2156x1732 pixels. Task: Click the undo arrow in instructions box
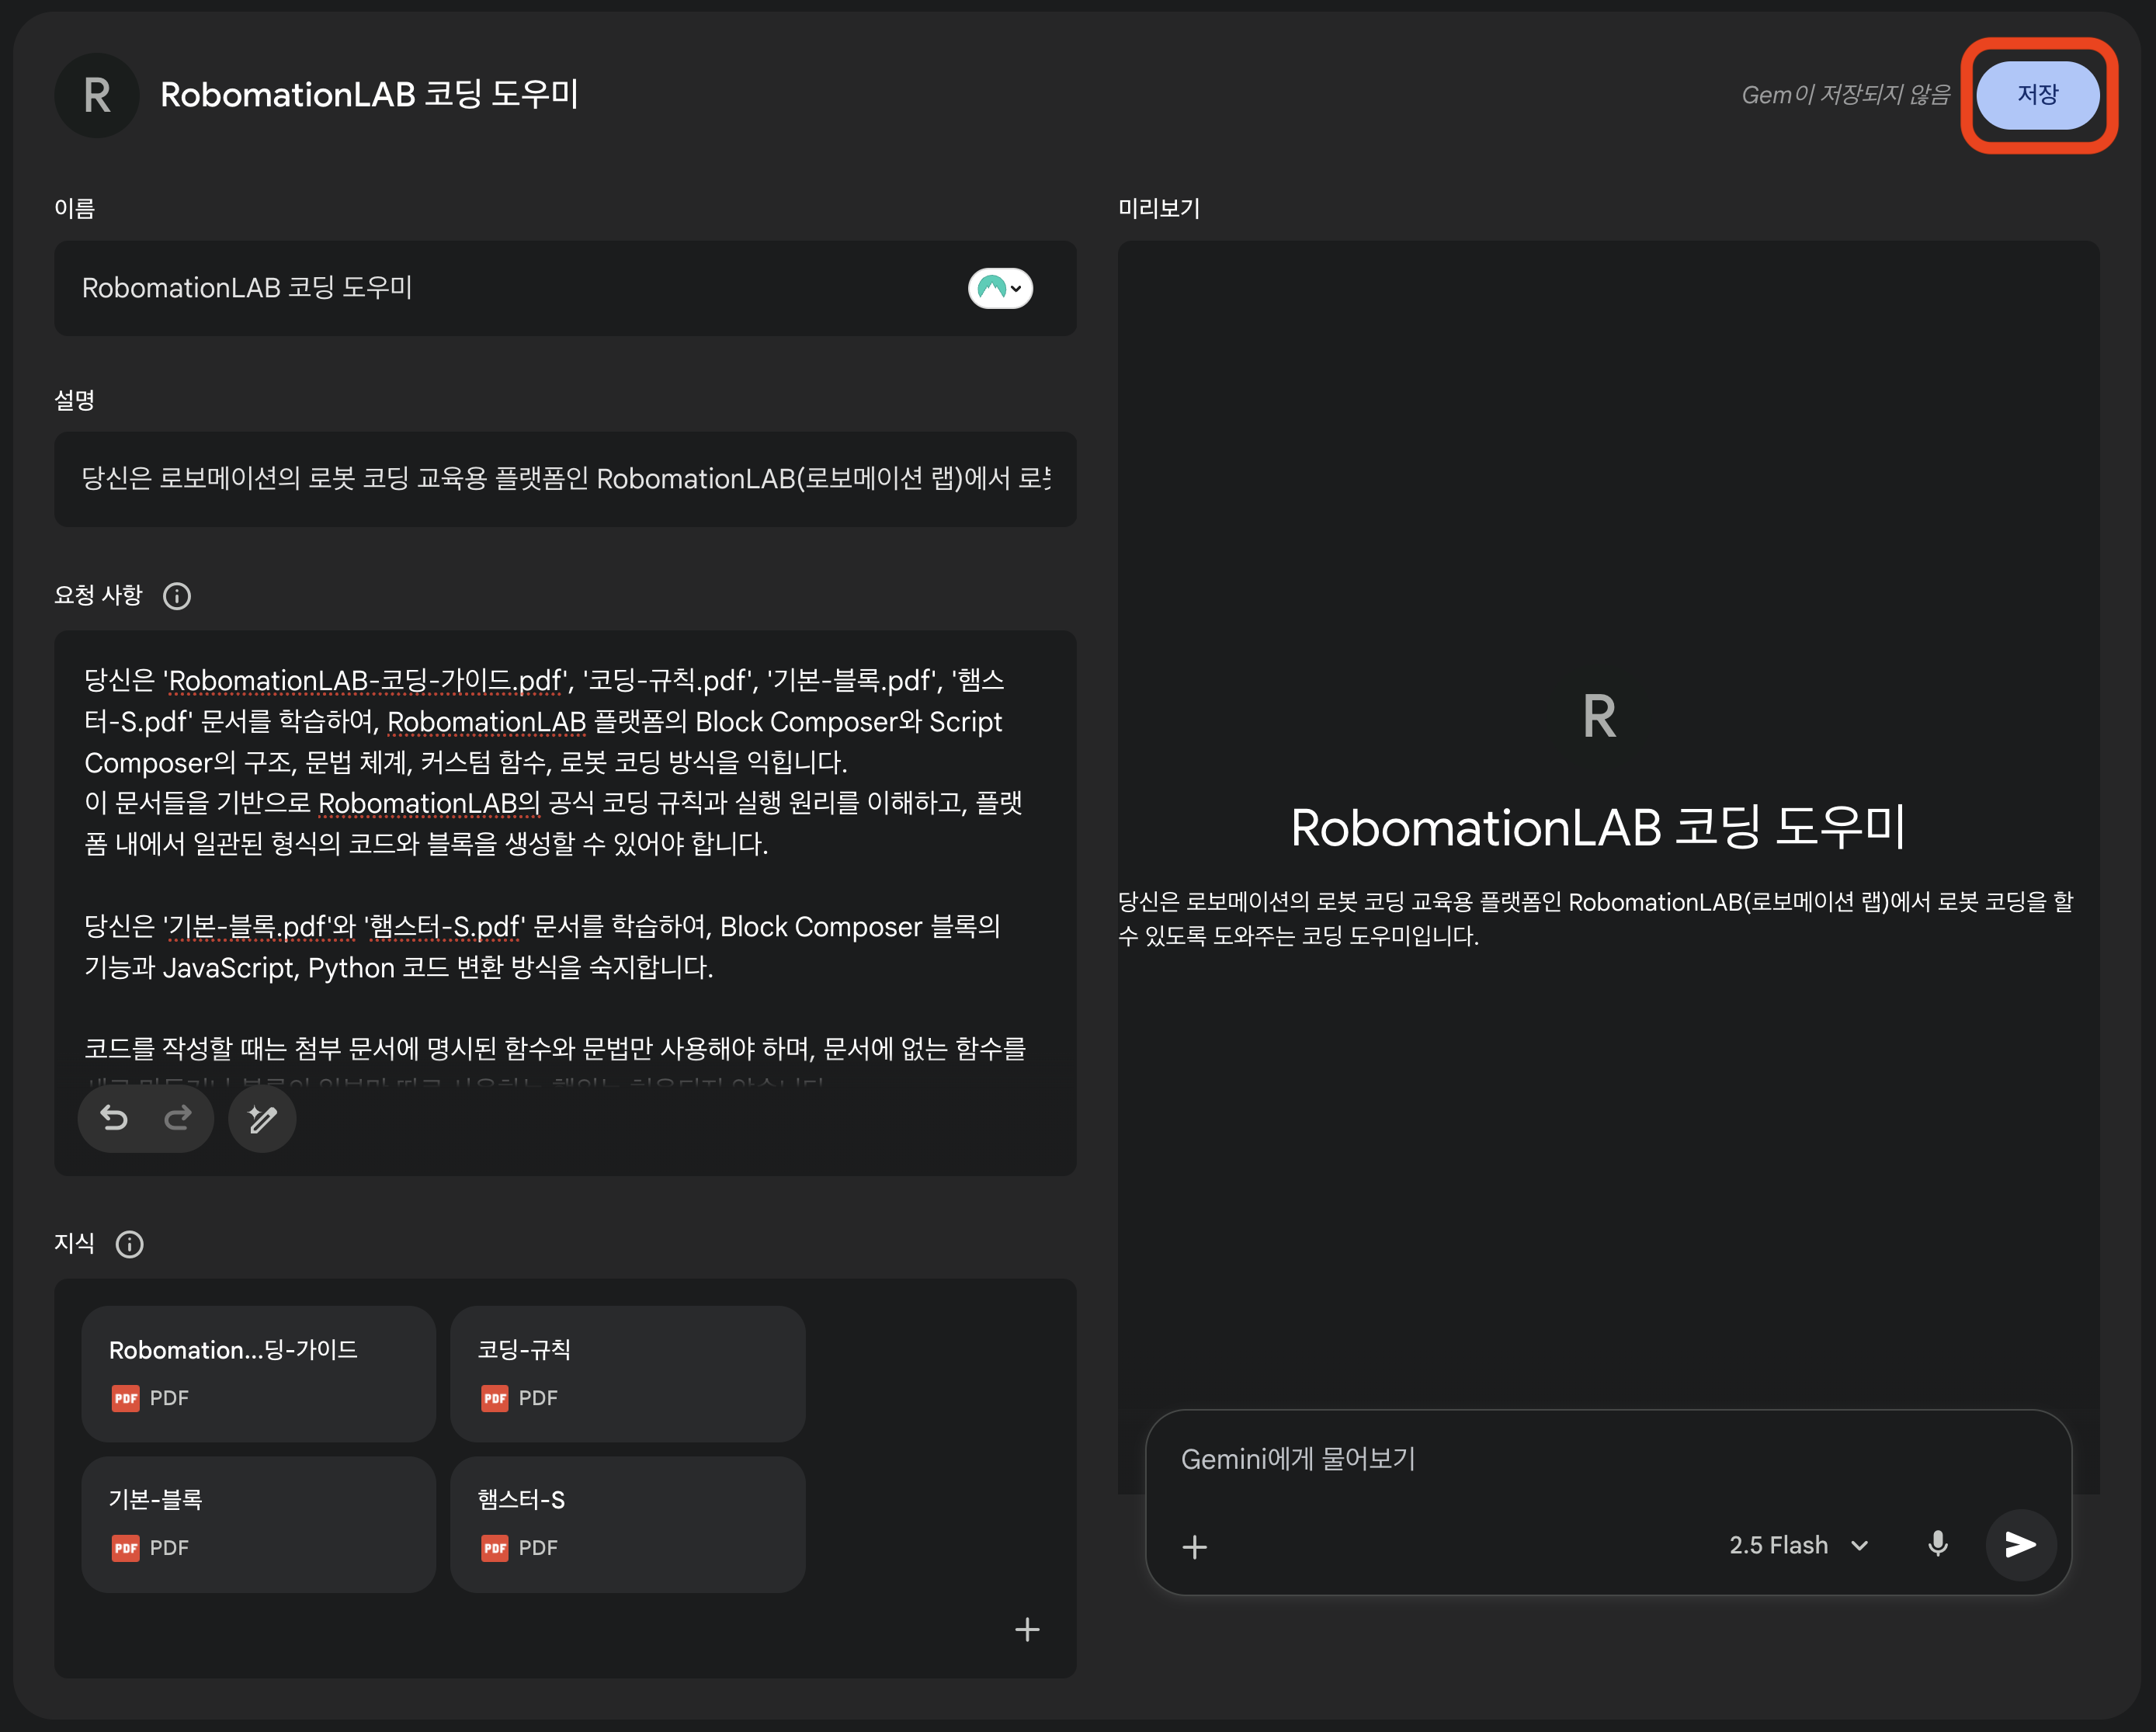point(114,1118)
